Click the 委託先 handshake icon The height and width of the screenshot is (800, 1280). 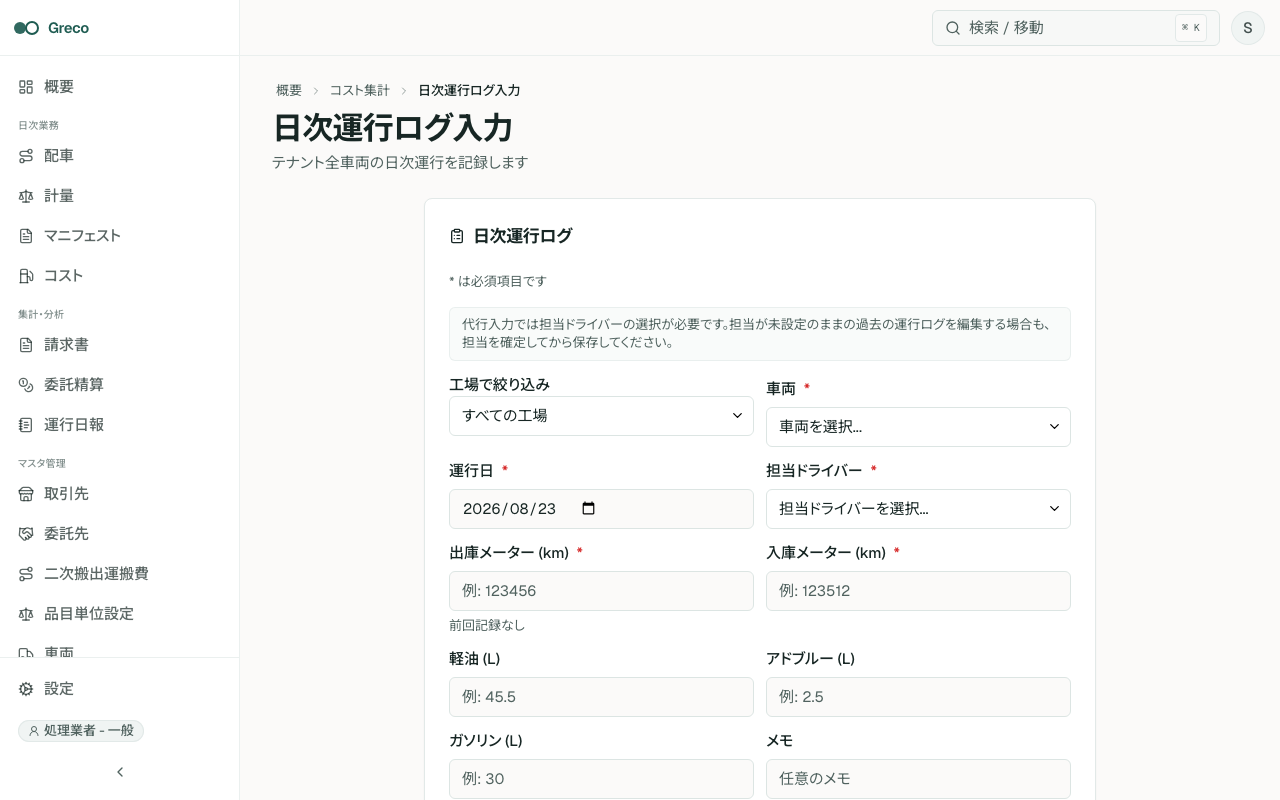[x=26, y=534]
